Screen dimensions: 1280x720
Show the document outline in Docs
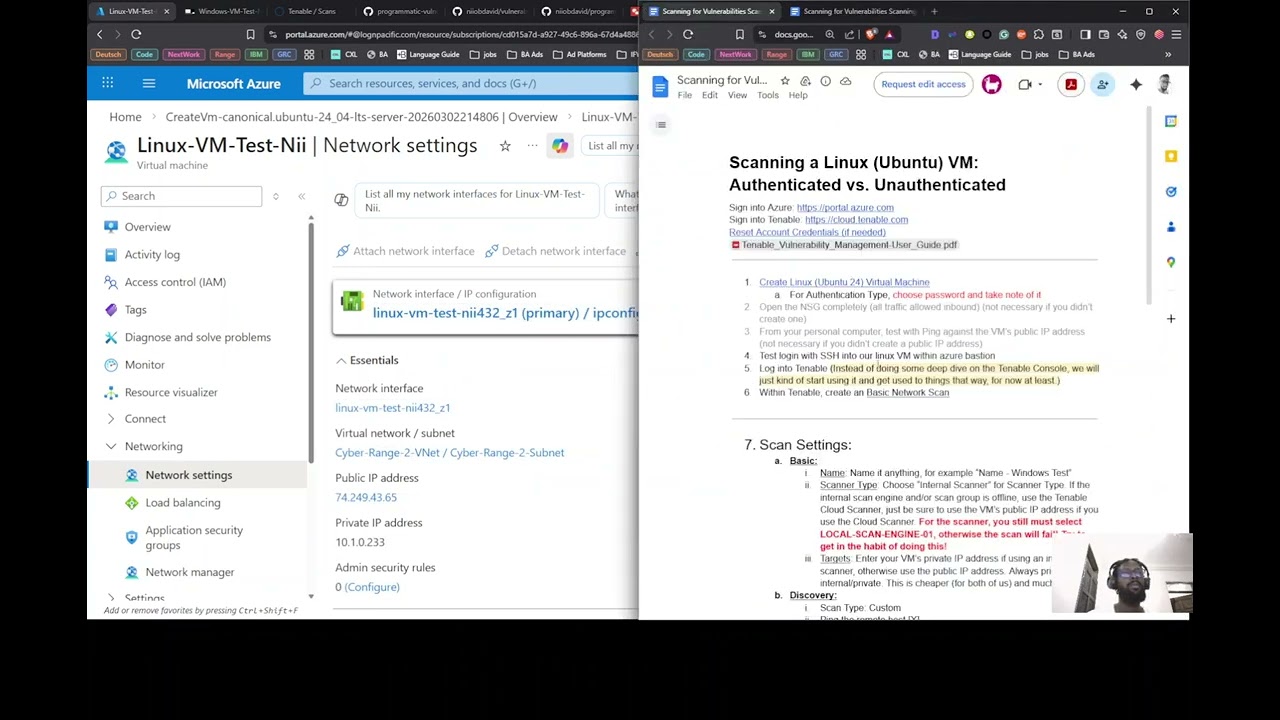[661, 125]
